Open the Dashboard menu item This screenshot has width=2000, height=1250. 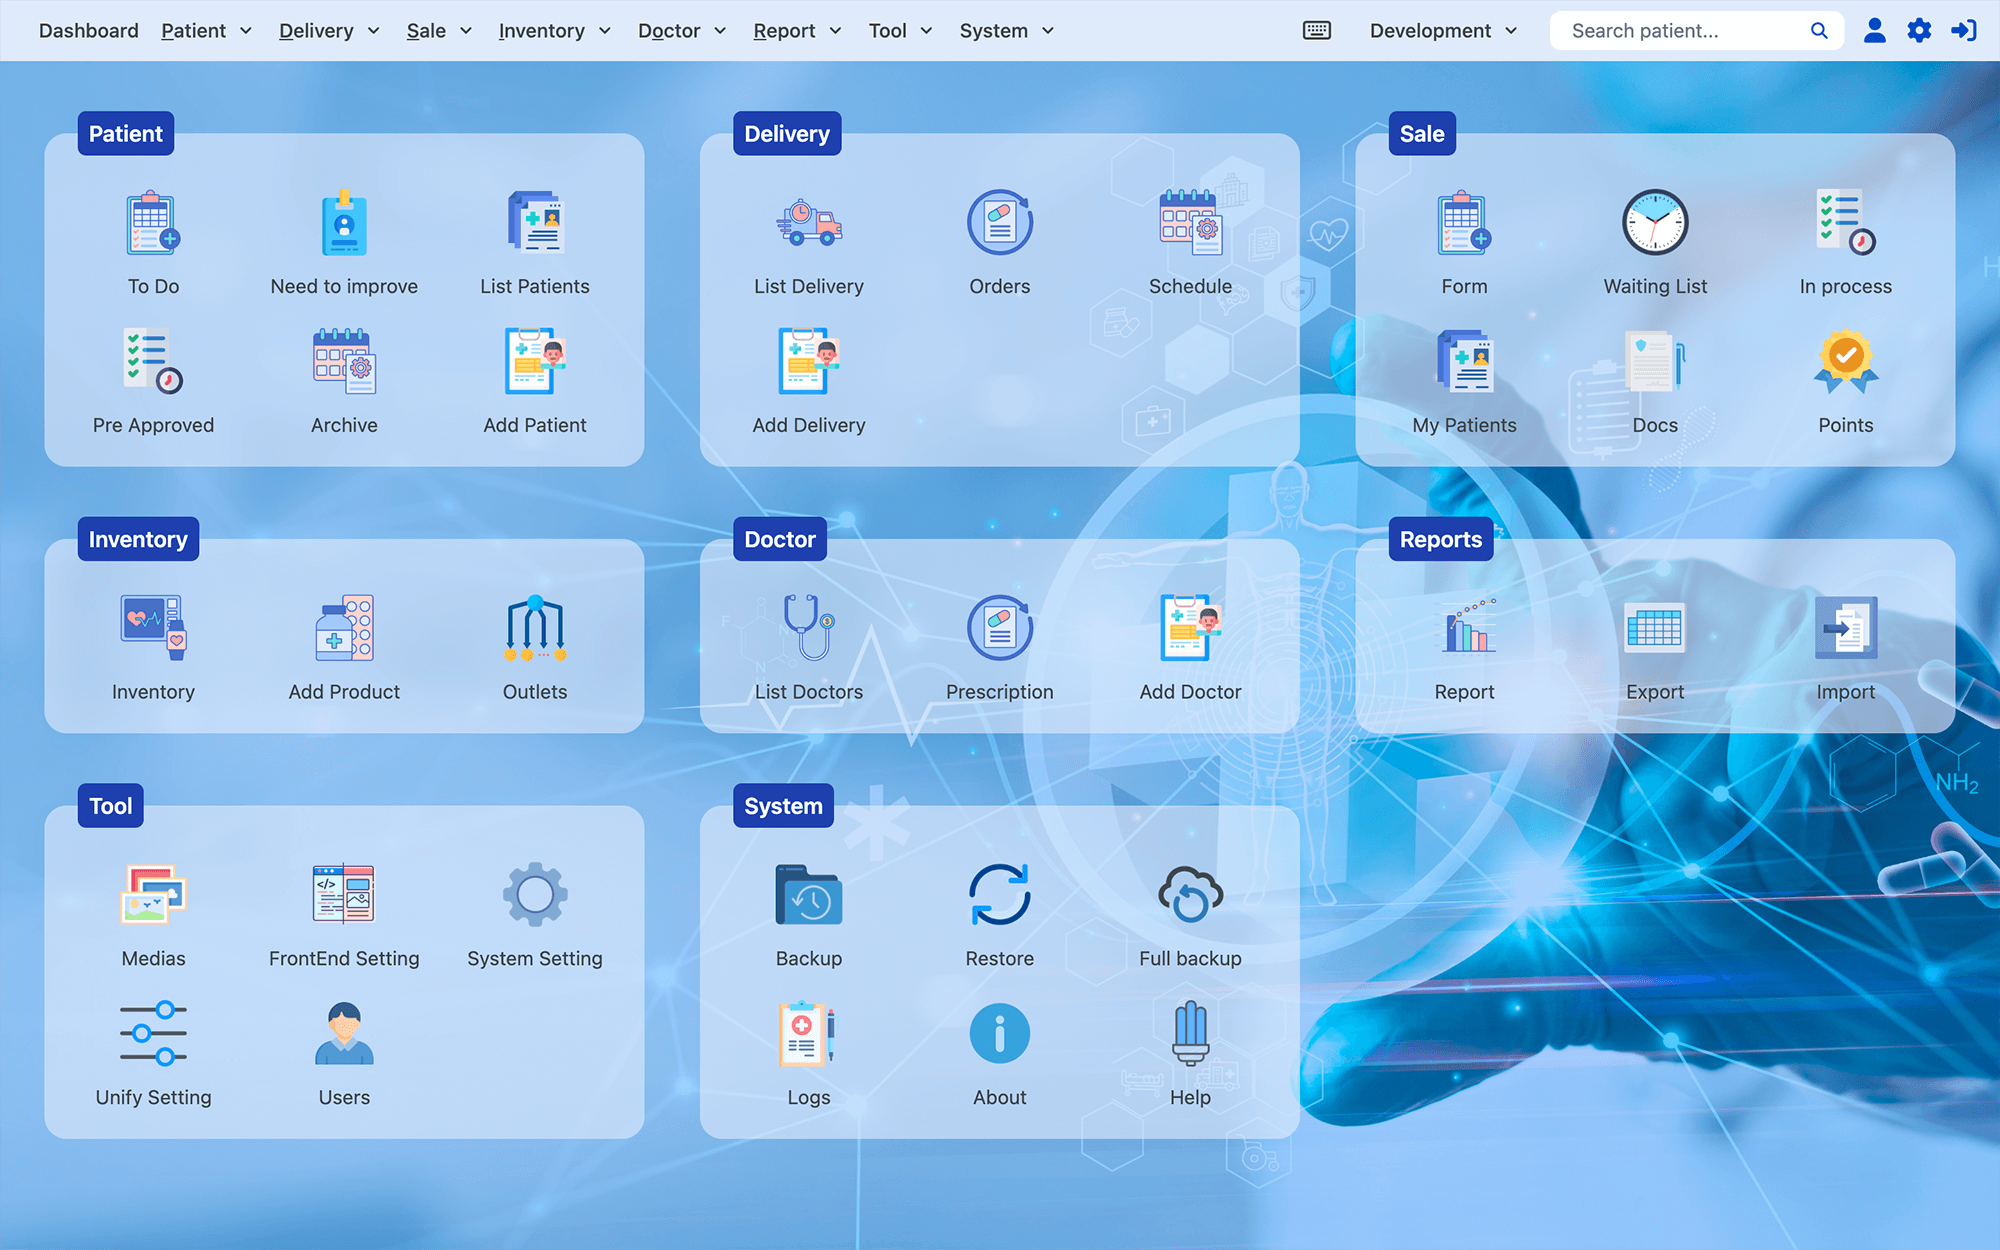[88, 30]
